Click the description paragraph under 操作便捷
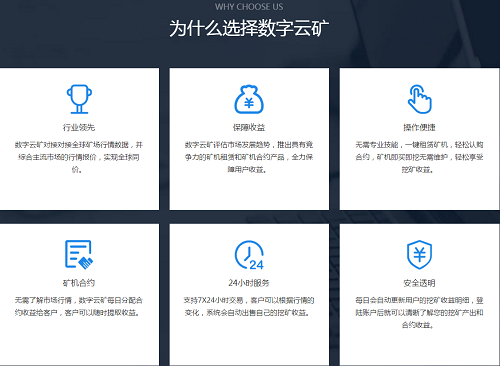This screenshot has height=366, width=500. coord(419,157)
